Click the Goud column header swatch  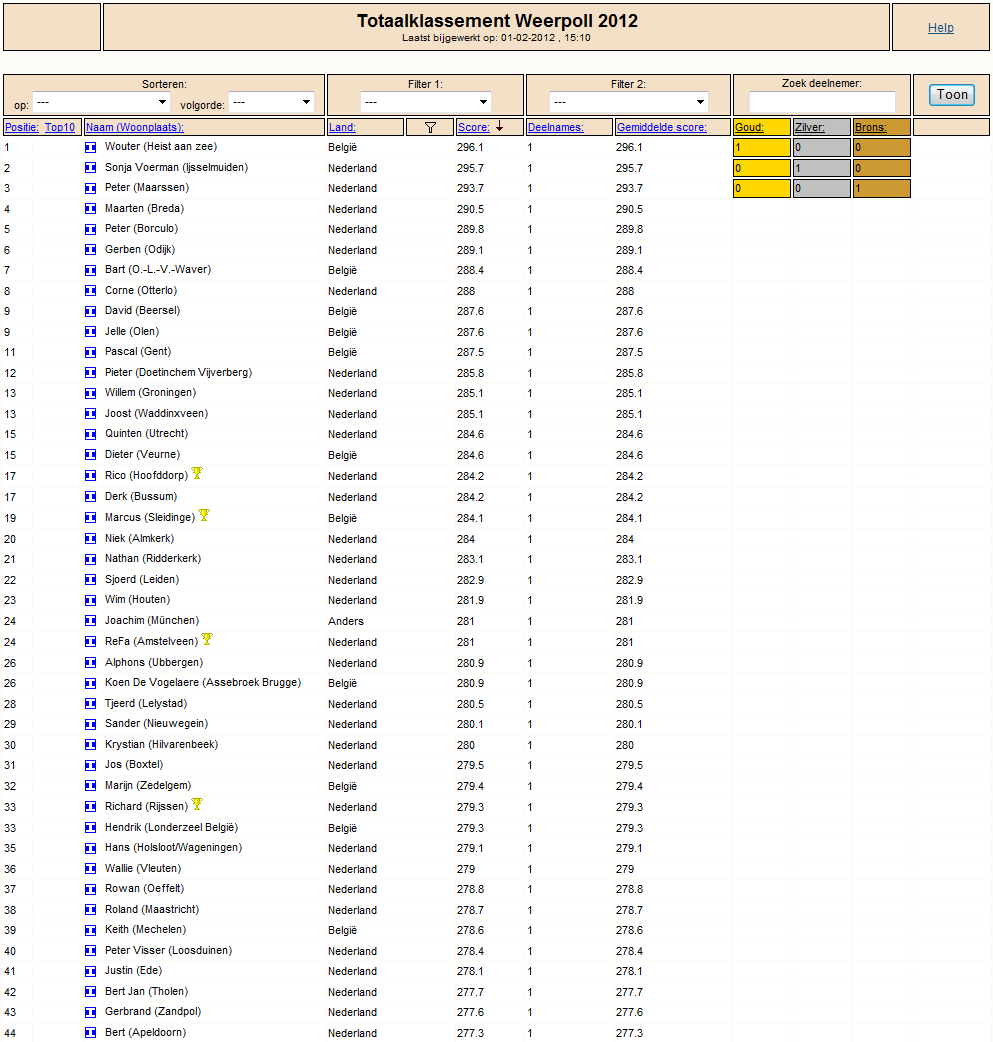pyautogui.click(x=761, y=127)
